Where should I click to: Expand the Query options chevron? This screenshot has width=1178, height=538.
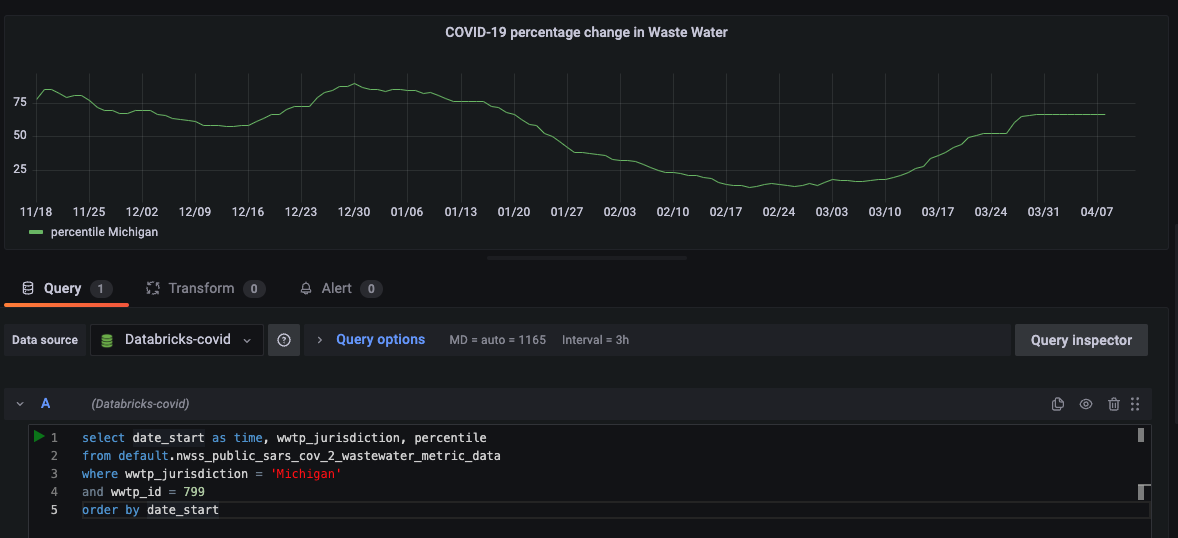click(319, 340)
